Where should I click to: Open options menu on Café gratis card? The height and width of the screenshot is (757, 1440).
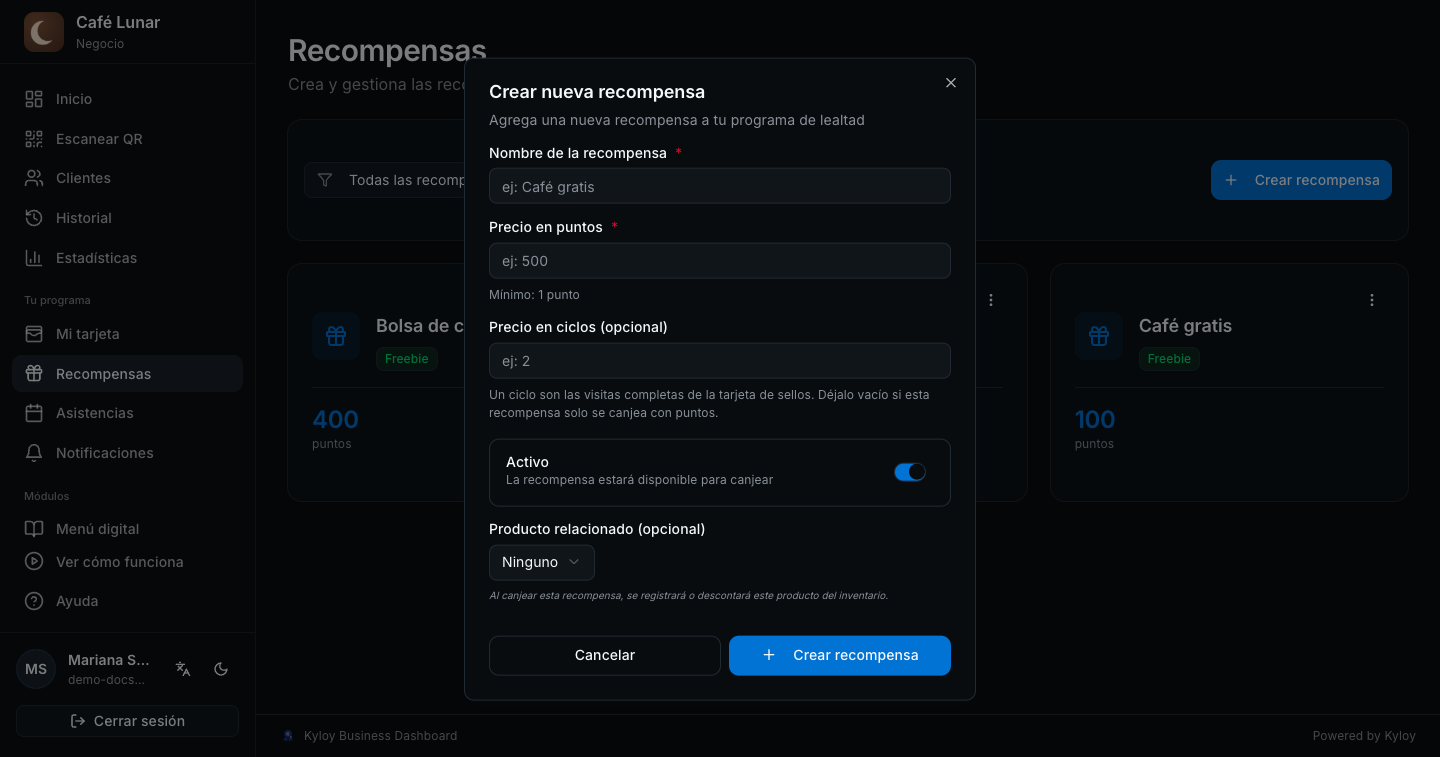tap(1372, 300)
